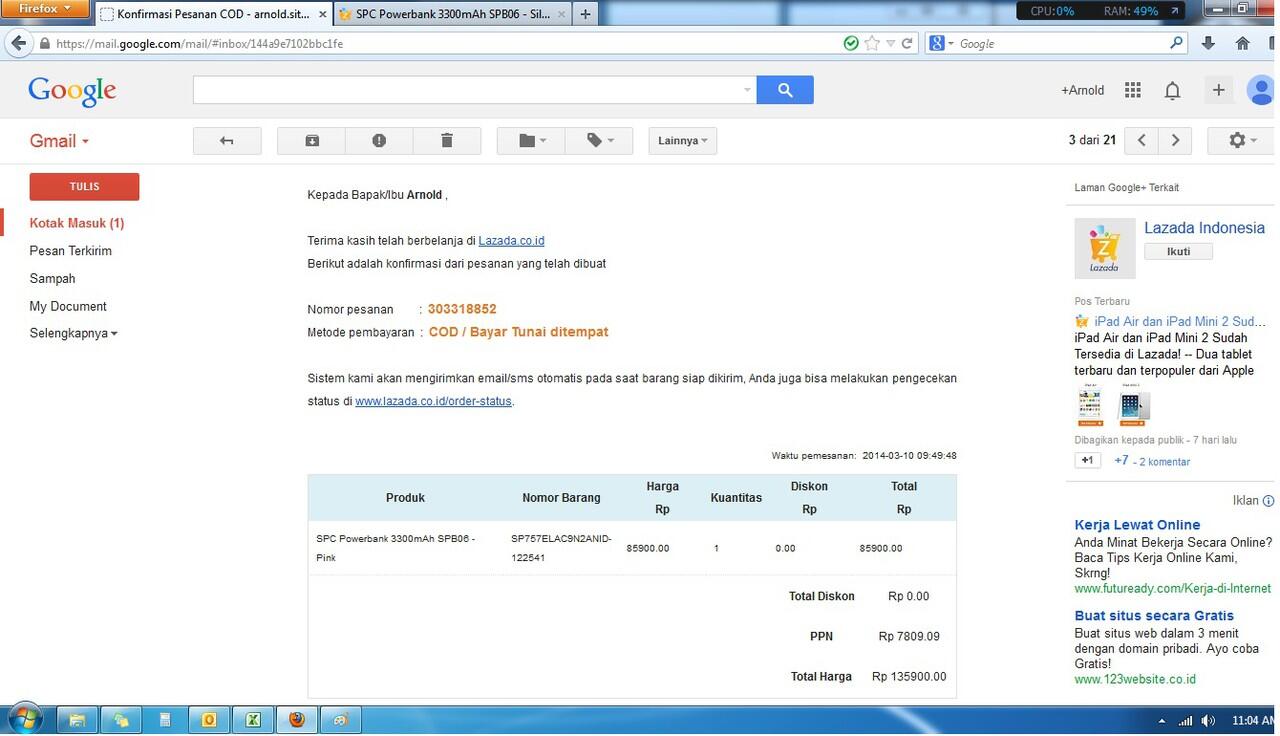Archive this email with the archive icon
1280x736 pixels.
(311, 141)
